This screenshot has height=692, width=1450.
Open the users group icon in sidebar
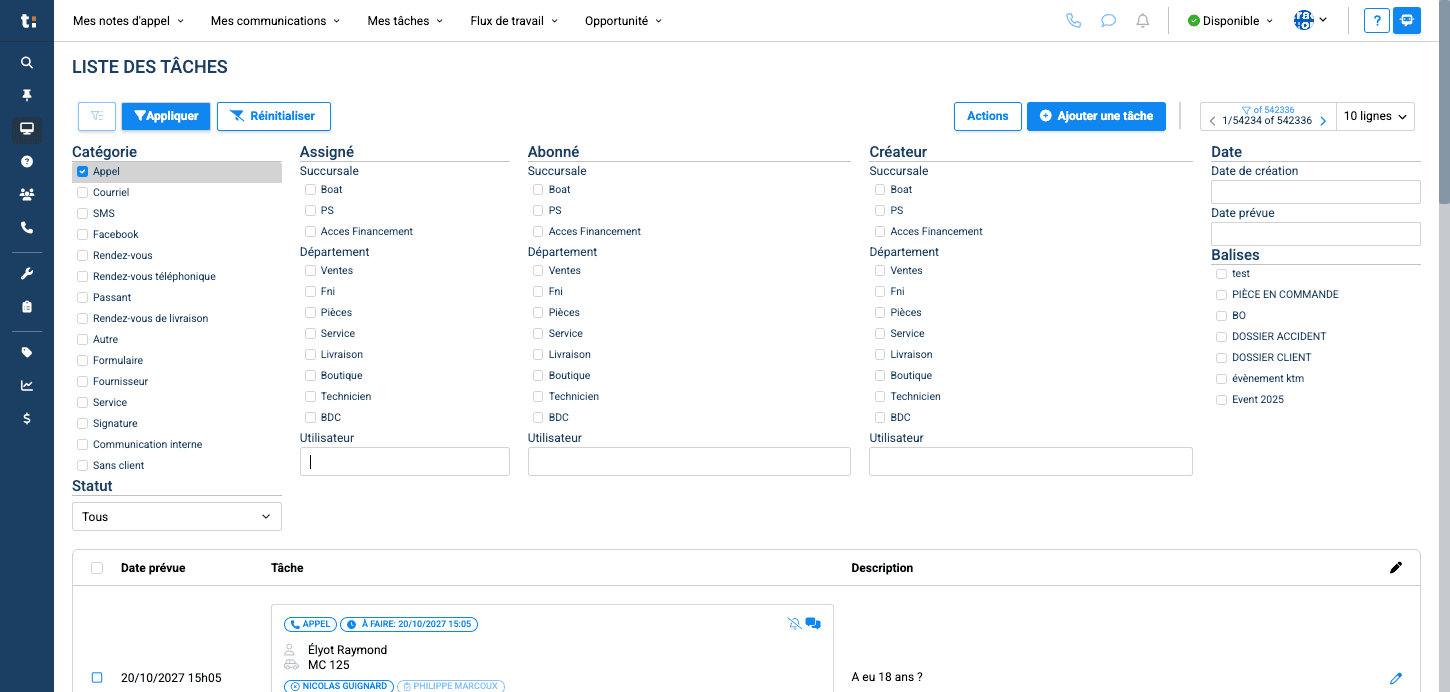point(27,194)
